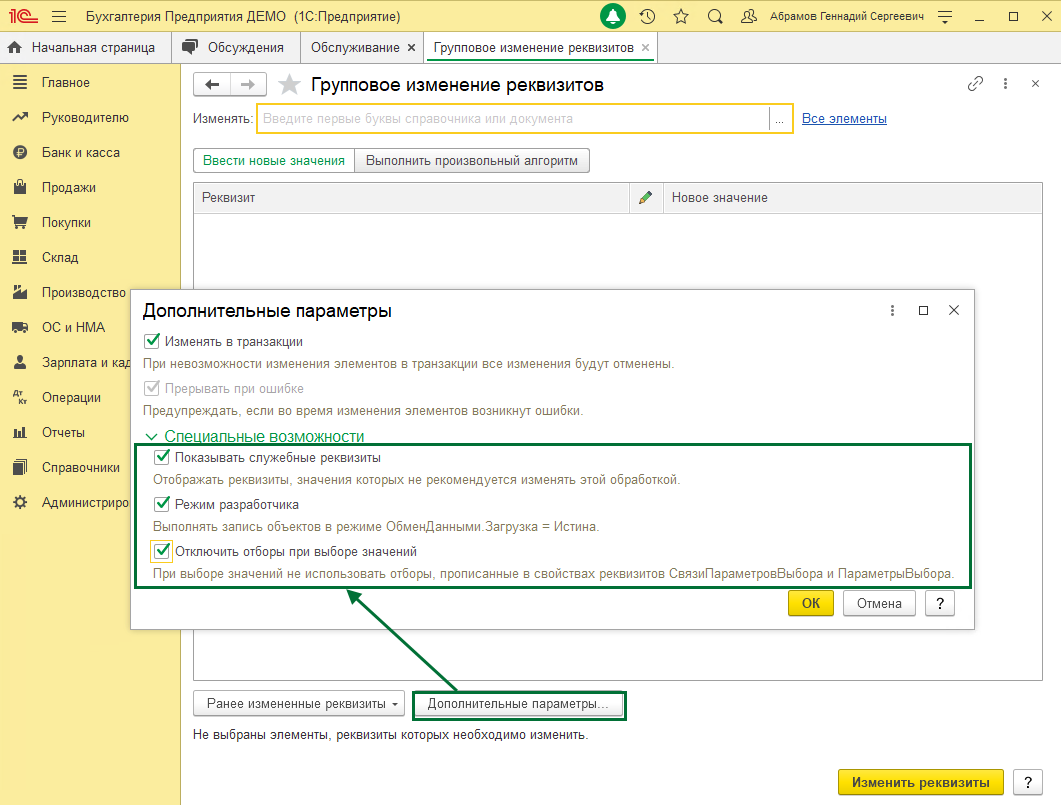Image resolution: width=1061 pixels, height=805 pixels.
Task: Close the Дополнительные параметры dialog
Action: 954,310
